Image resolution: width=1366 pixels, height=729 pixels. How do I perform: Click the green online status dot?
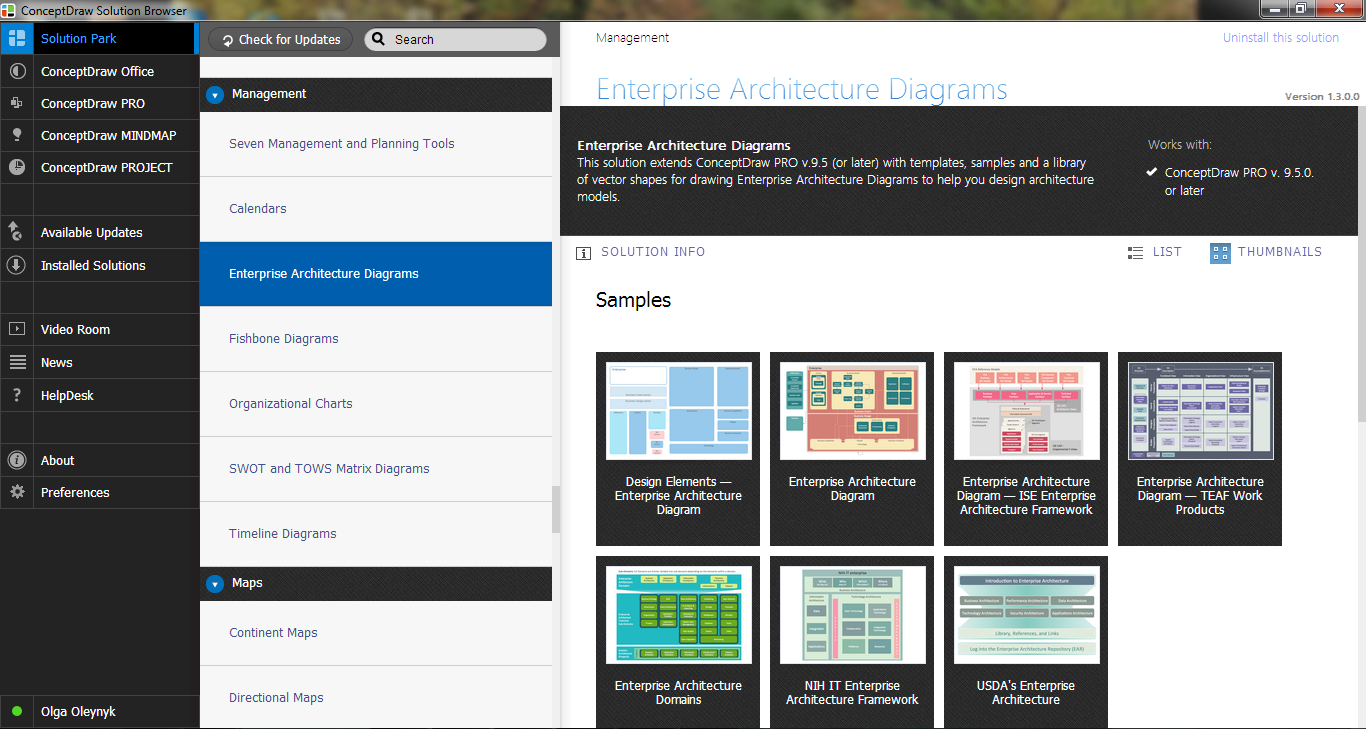pos(17,712)
